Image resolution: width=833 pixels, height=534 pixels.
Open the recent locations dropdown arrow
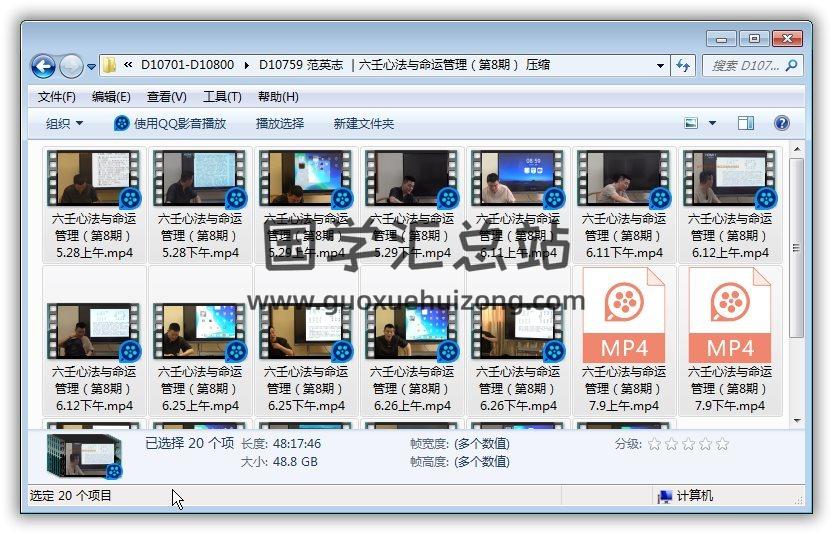coord(92,67)
